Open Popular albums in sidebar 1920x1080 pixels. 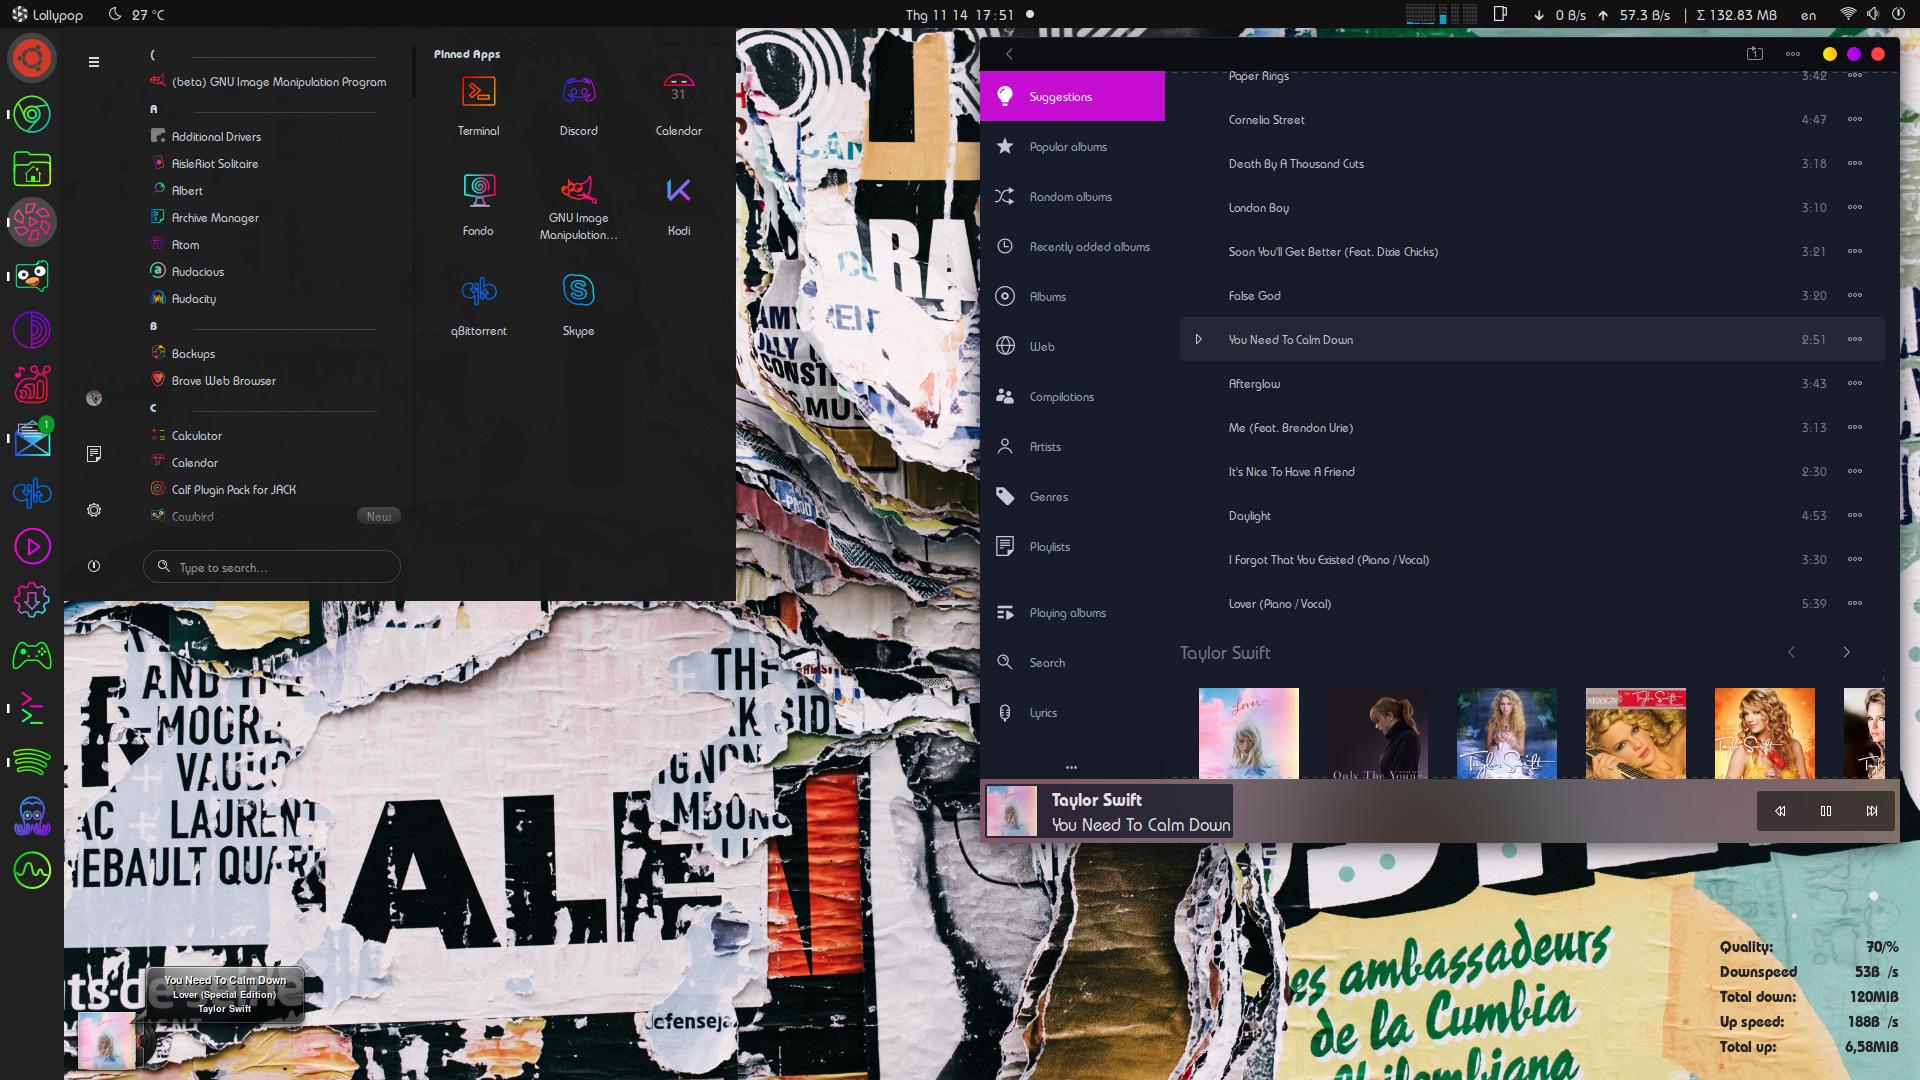[1072, 147]
